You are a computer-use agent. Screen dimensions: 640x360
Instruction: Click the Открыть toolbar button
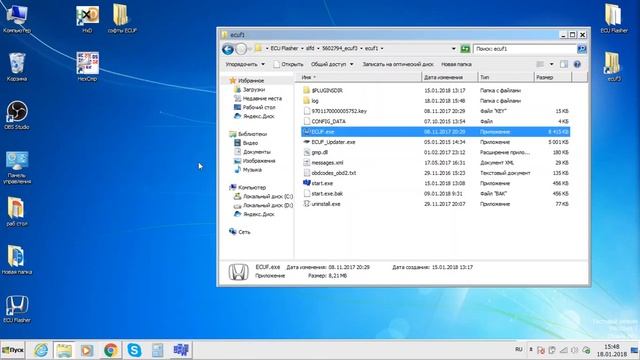click(289, 64)
